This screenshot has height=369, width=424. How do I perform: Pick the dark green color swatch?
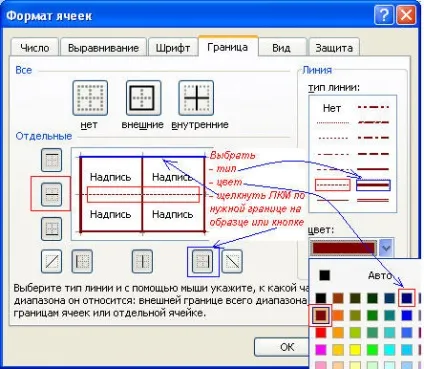tap(372, 298)
